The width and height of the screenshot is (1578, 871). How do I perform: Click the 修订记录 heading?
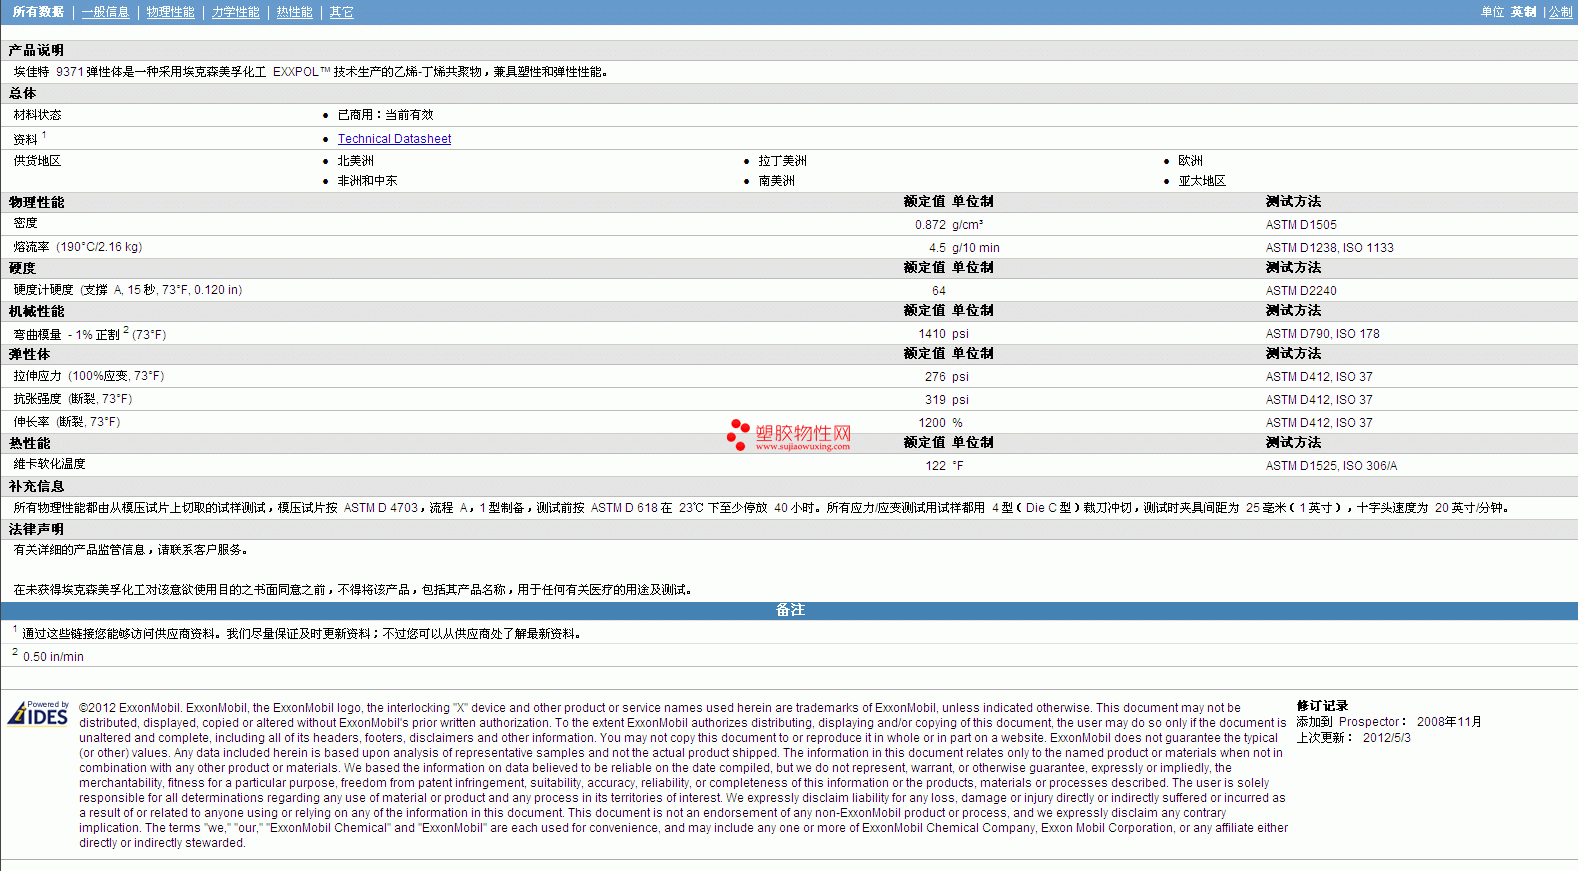pyautogui.click(x=1322, y=706)
